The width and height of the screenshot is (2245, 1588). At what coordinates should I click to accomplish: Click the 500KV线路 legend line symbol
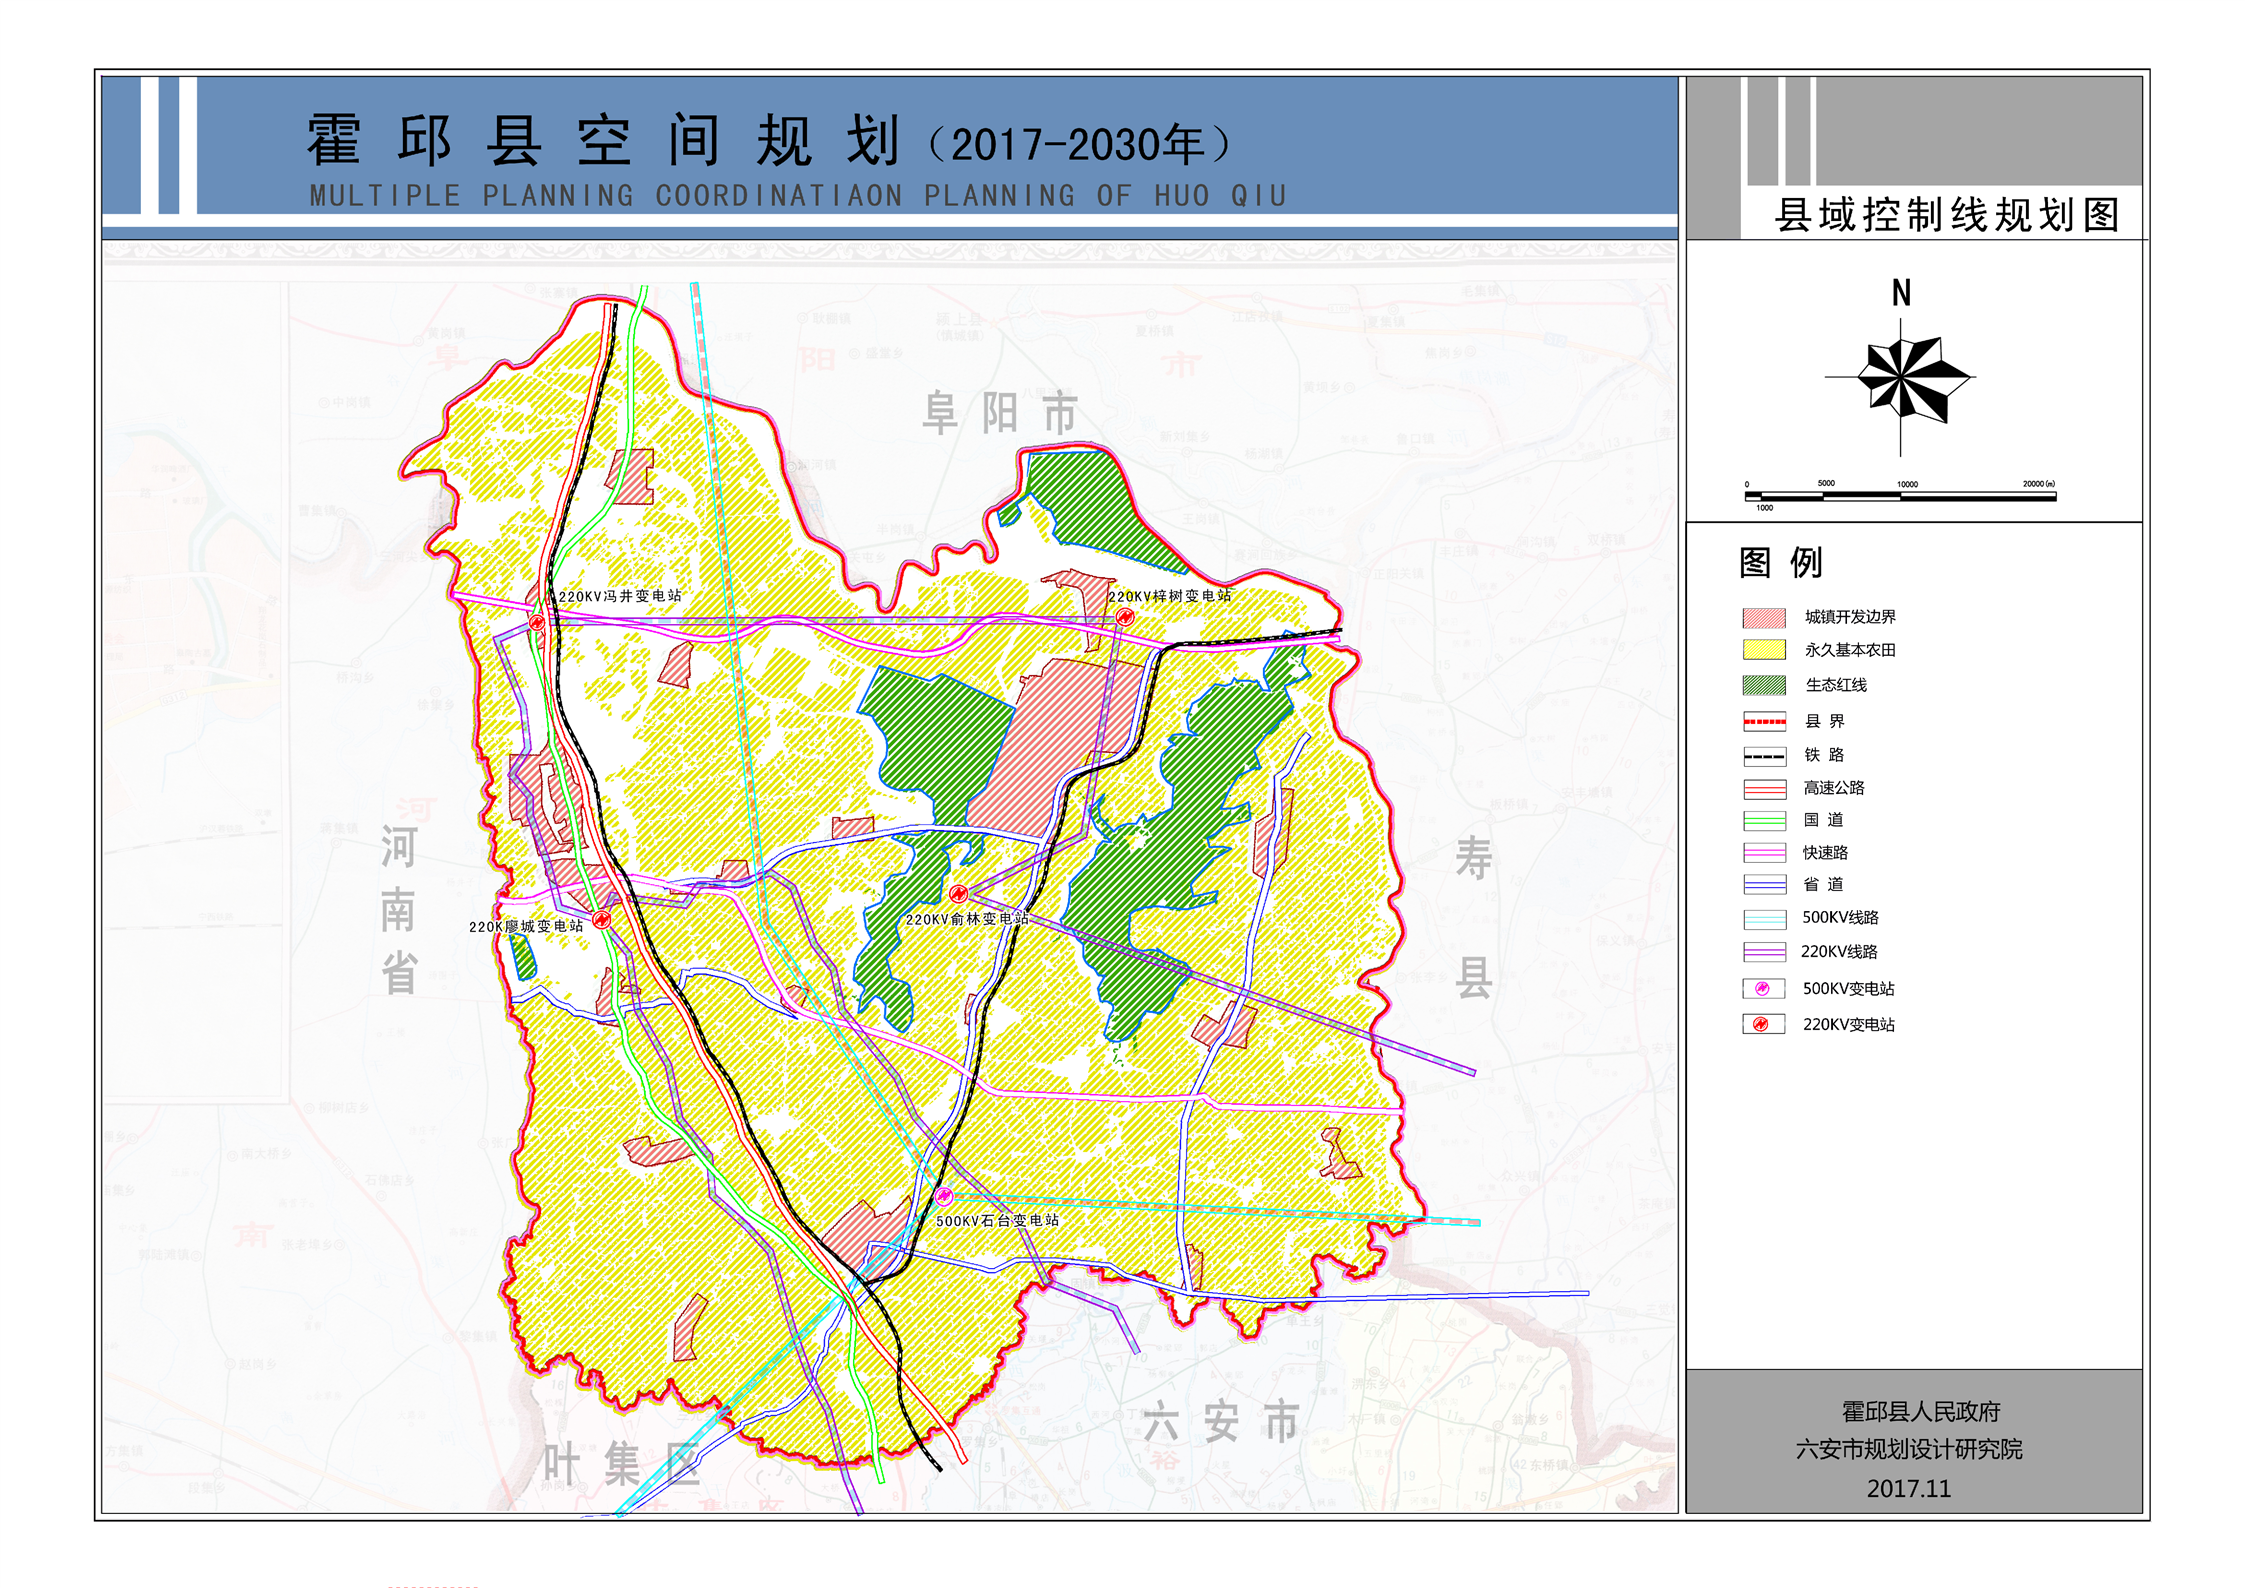tap(1763, 918)
